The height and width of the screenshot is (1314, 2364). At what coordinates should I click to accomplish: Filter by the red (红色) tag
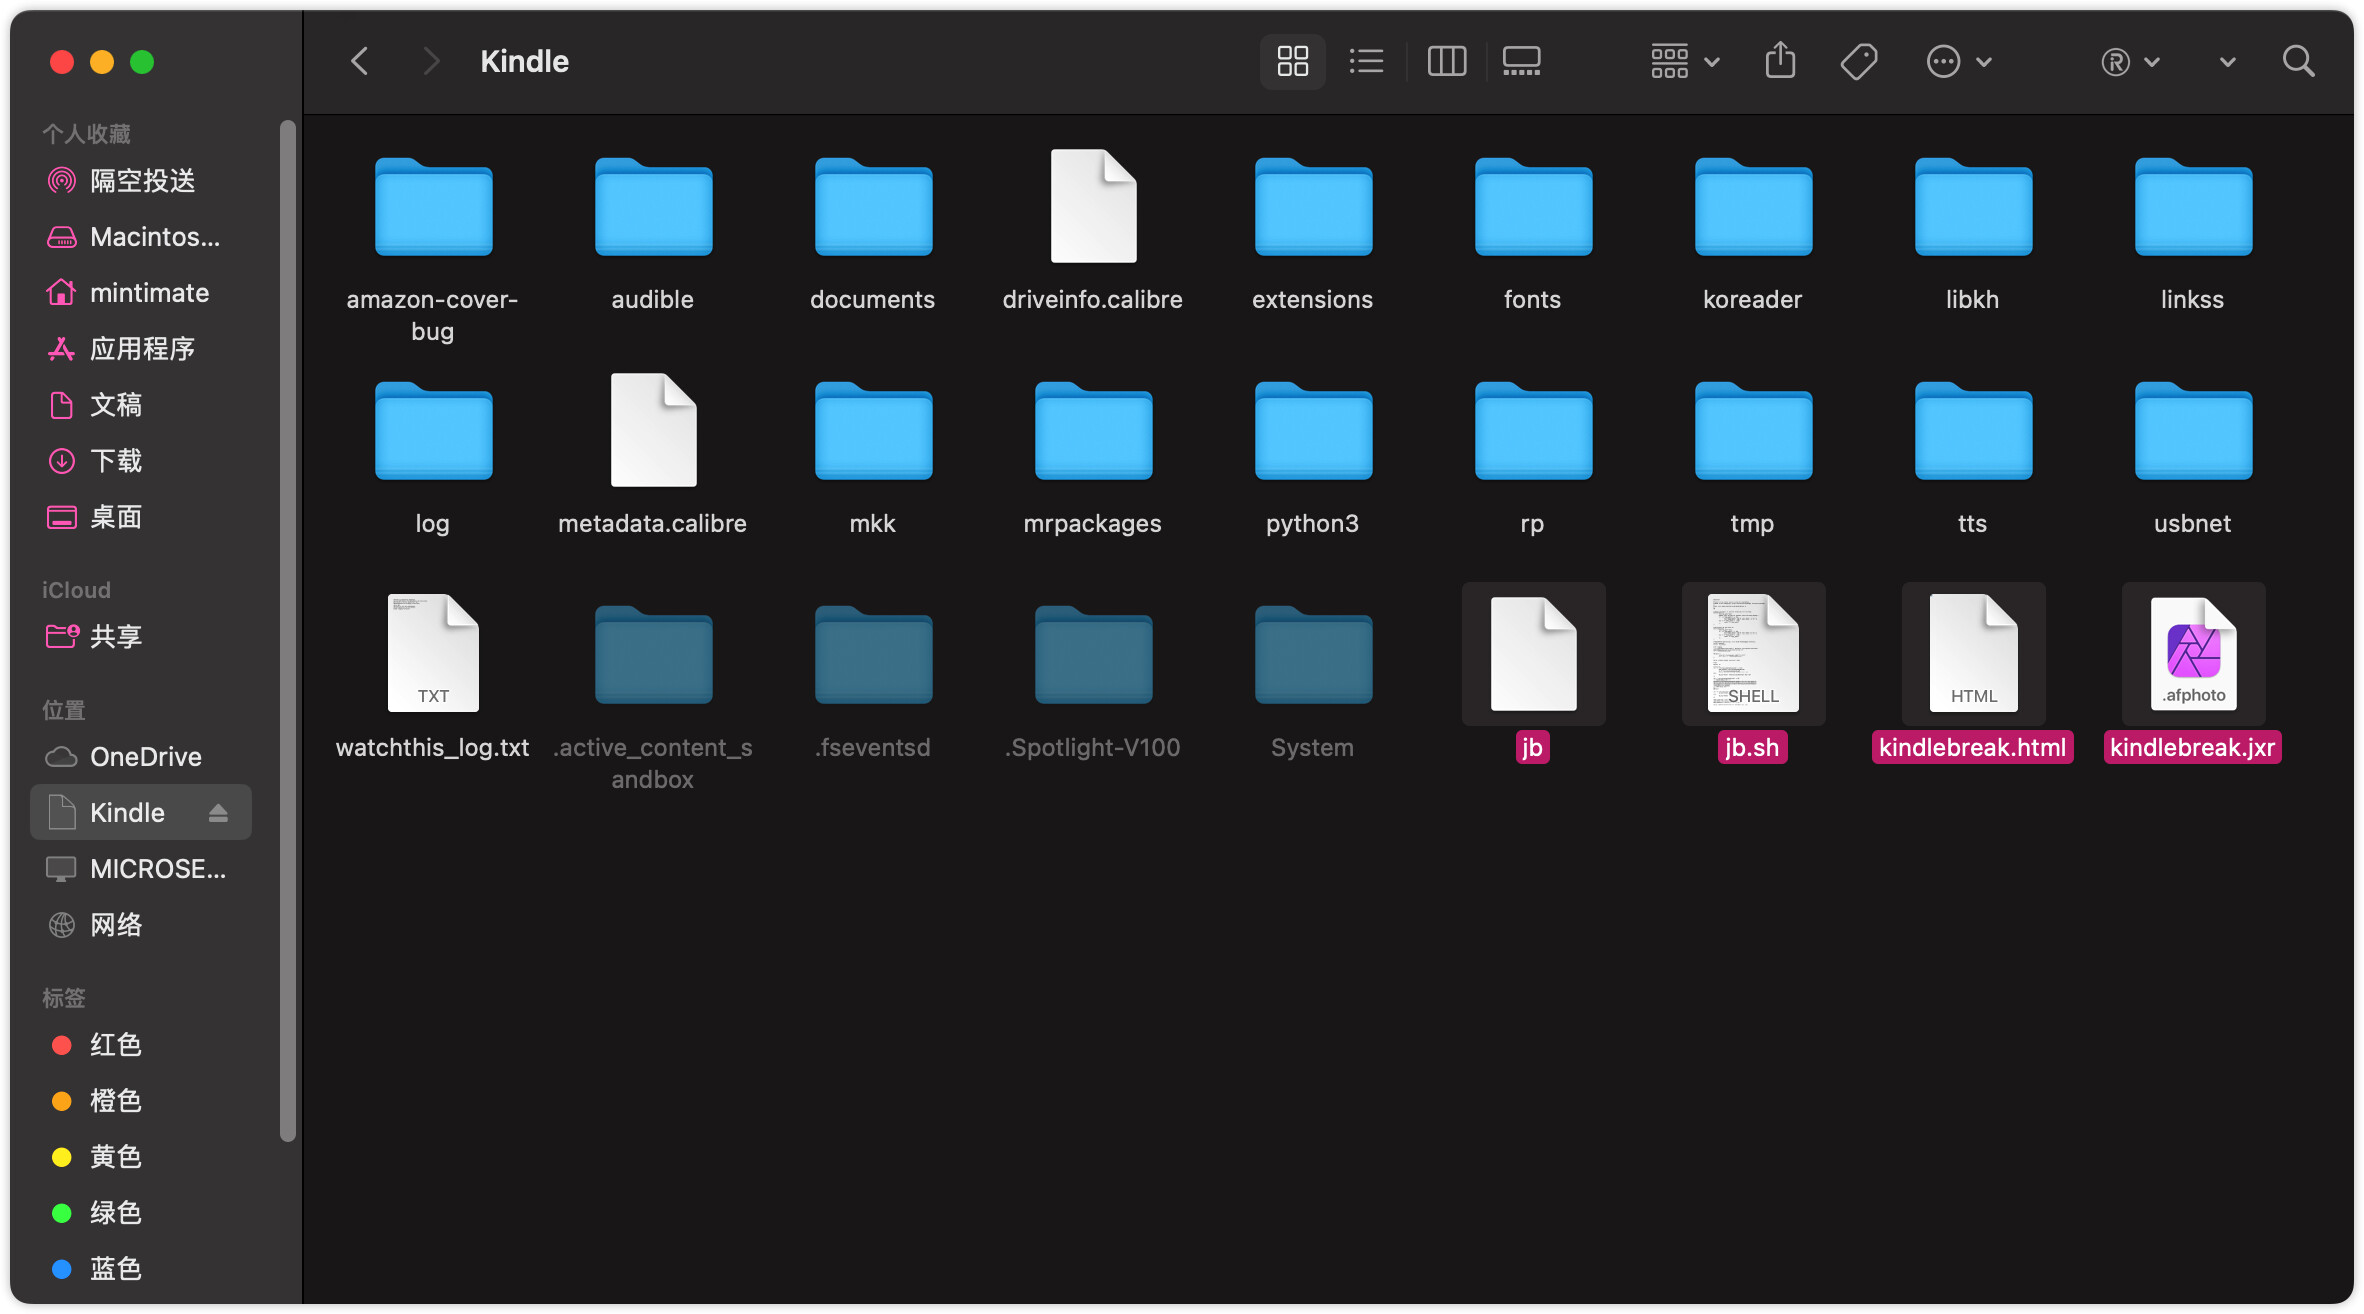click(115, 1045)
